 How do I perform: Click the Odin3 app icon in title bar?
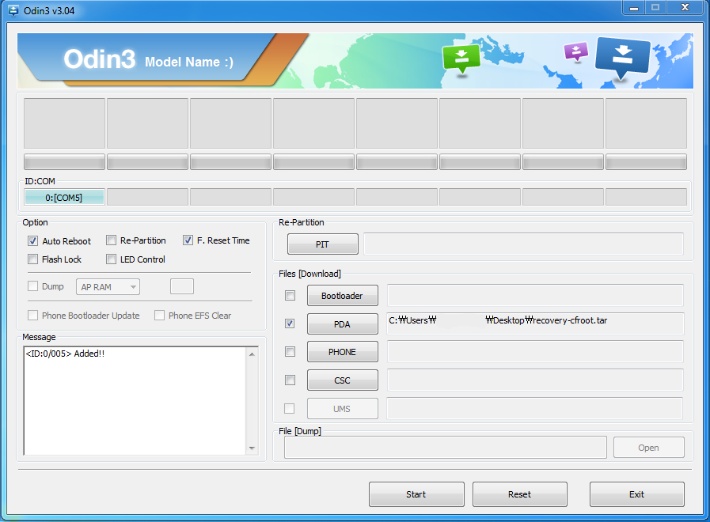pos(13,10)
